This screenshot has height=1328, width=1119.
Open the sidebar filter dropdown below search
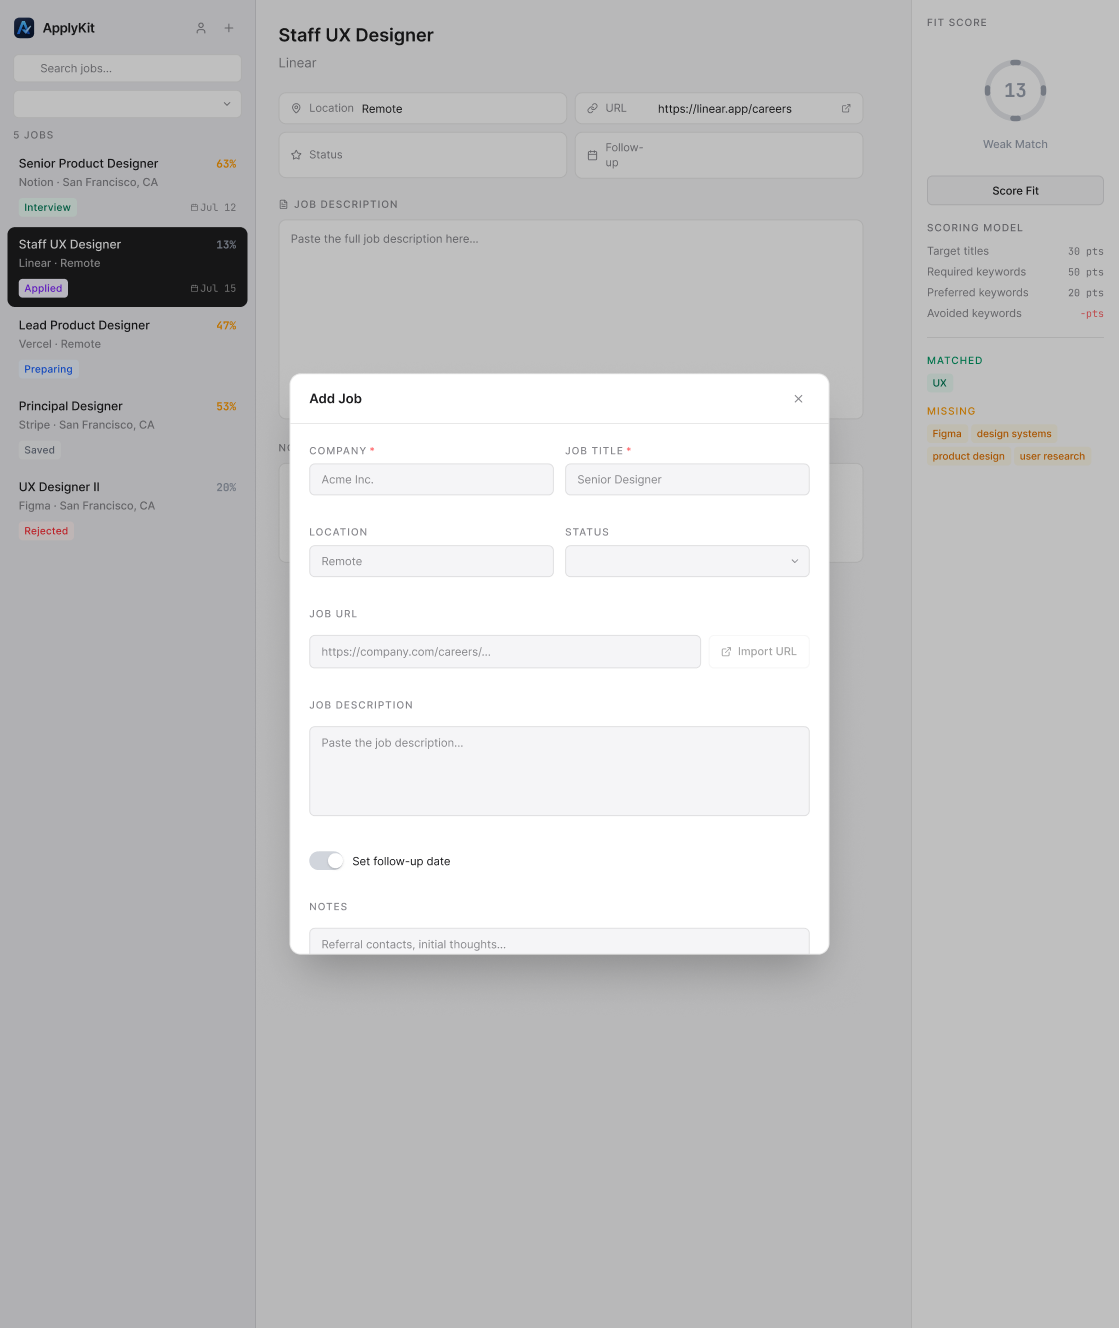pyautogui.click(x=127, y=104)
